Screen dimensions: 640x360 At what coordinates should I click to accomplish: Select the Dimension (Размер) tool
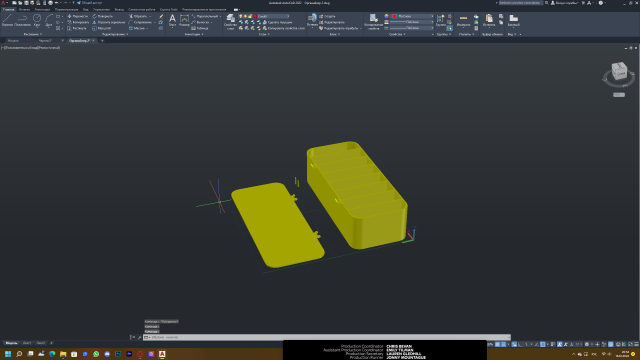click(184, 20)
